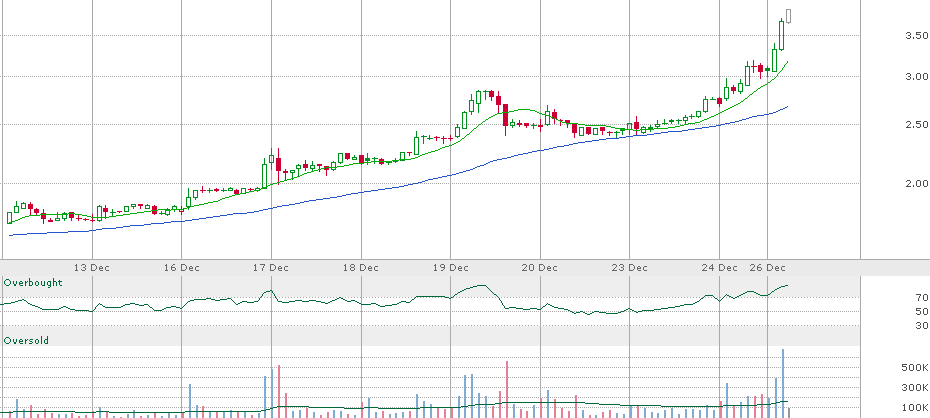
Task: Click the 2.00 price axis label
Action: coord(916,184)
